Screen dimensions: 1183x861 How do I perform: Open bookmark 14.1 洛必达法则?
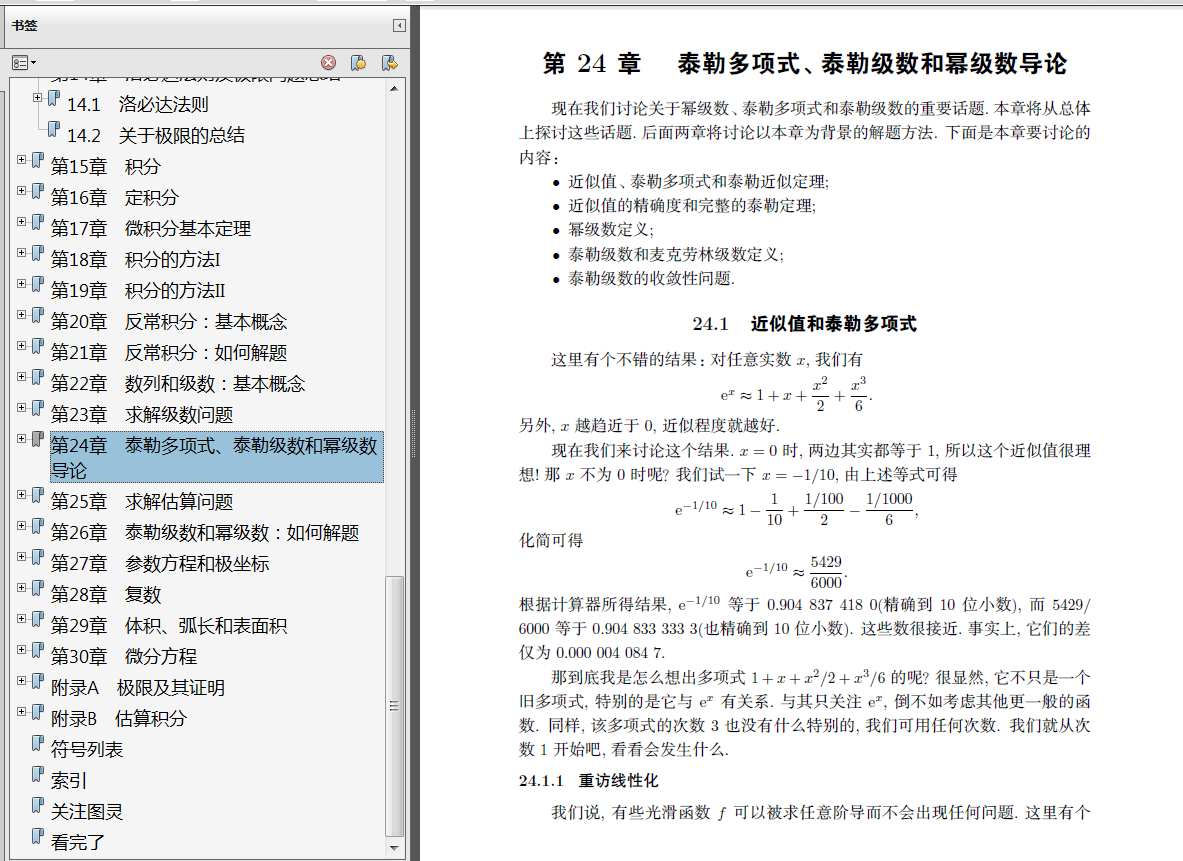(x=137, y=105)
